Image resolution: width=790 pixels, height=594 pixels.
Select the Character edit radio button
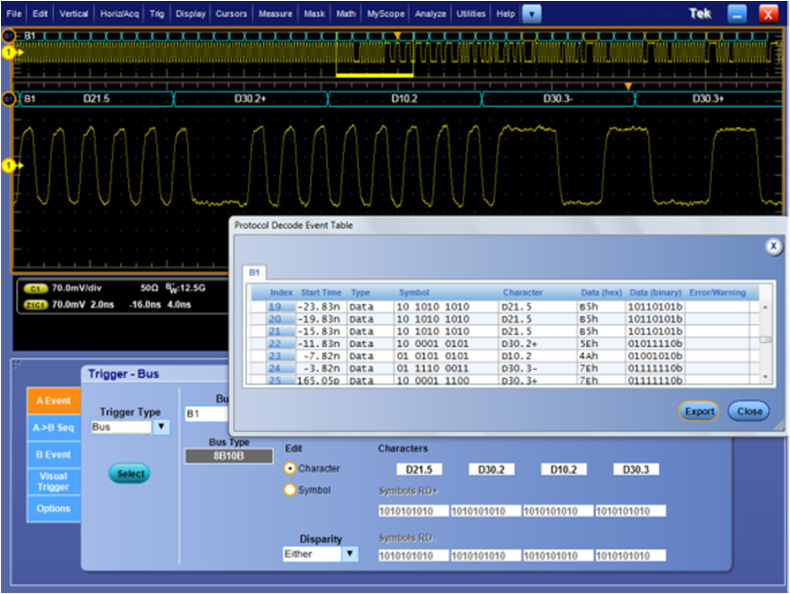291,468
